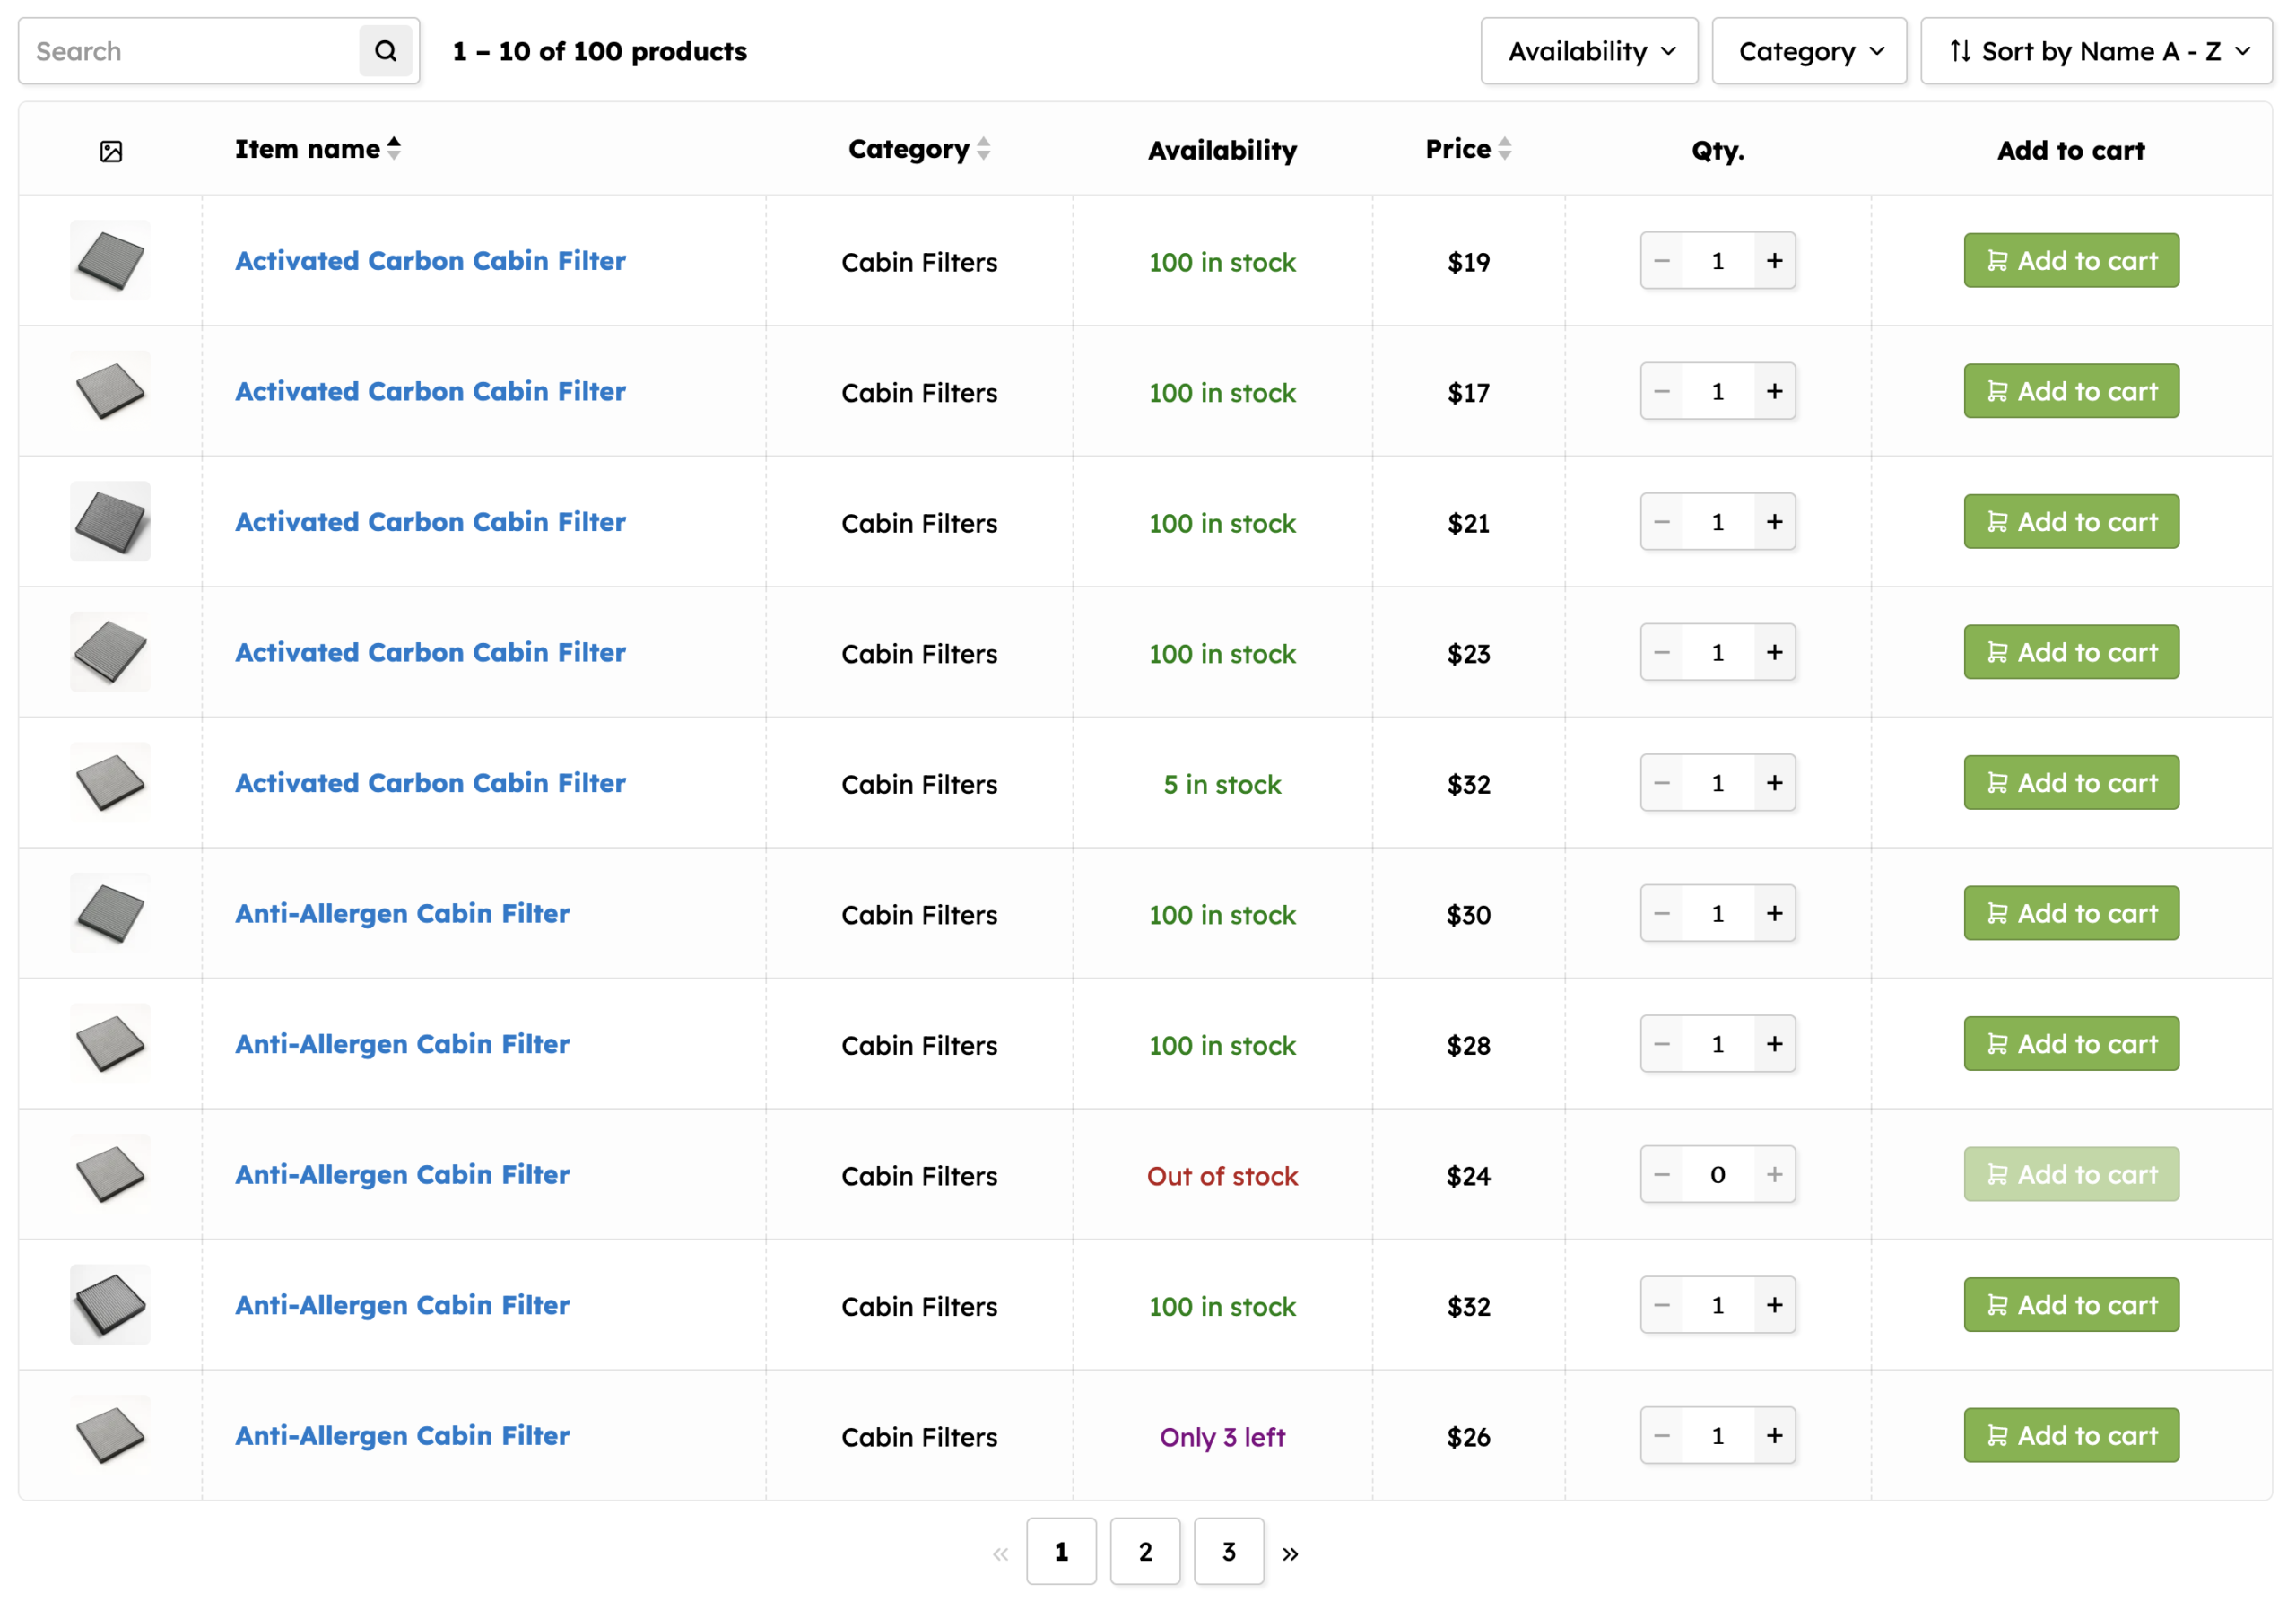Open the Sort by Name A - Z dropdown
This screenshot has height=1610, width=2296.
[2096, 51]
